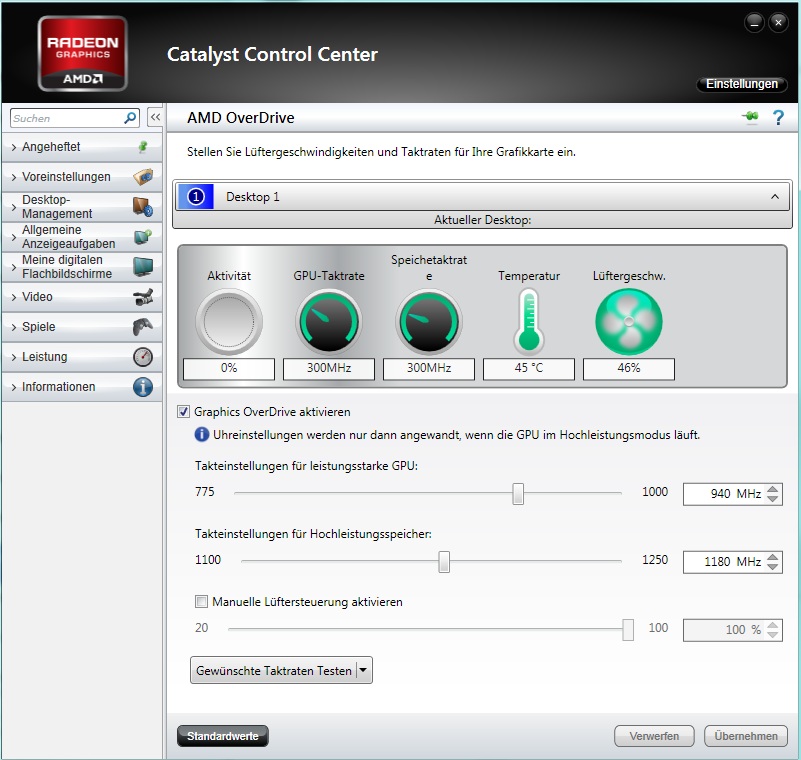The width and height of the screenshot is (801, 760).
Task: Open the Gewünschte Taktraten Testen dropdown arrow
Action: pos(363,670)
